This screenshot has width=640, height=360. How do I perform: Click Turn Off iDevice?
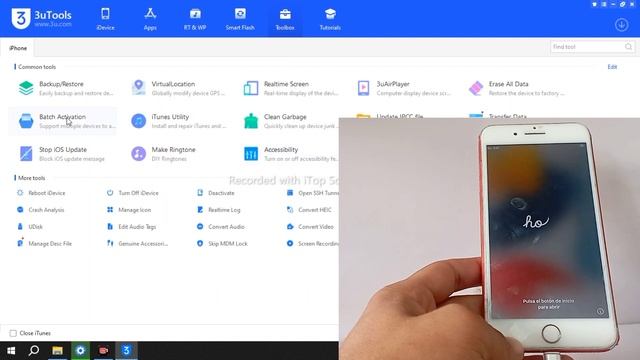(x=132, y=193)
